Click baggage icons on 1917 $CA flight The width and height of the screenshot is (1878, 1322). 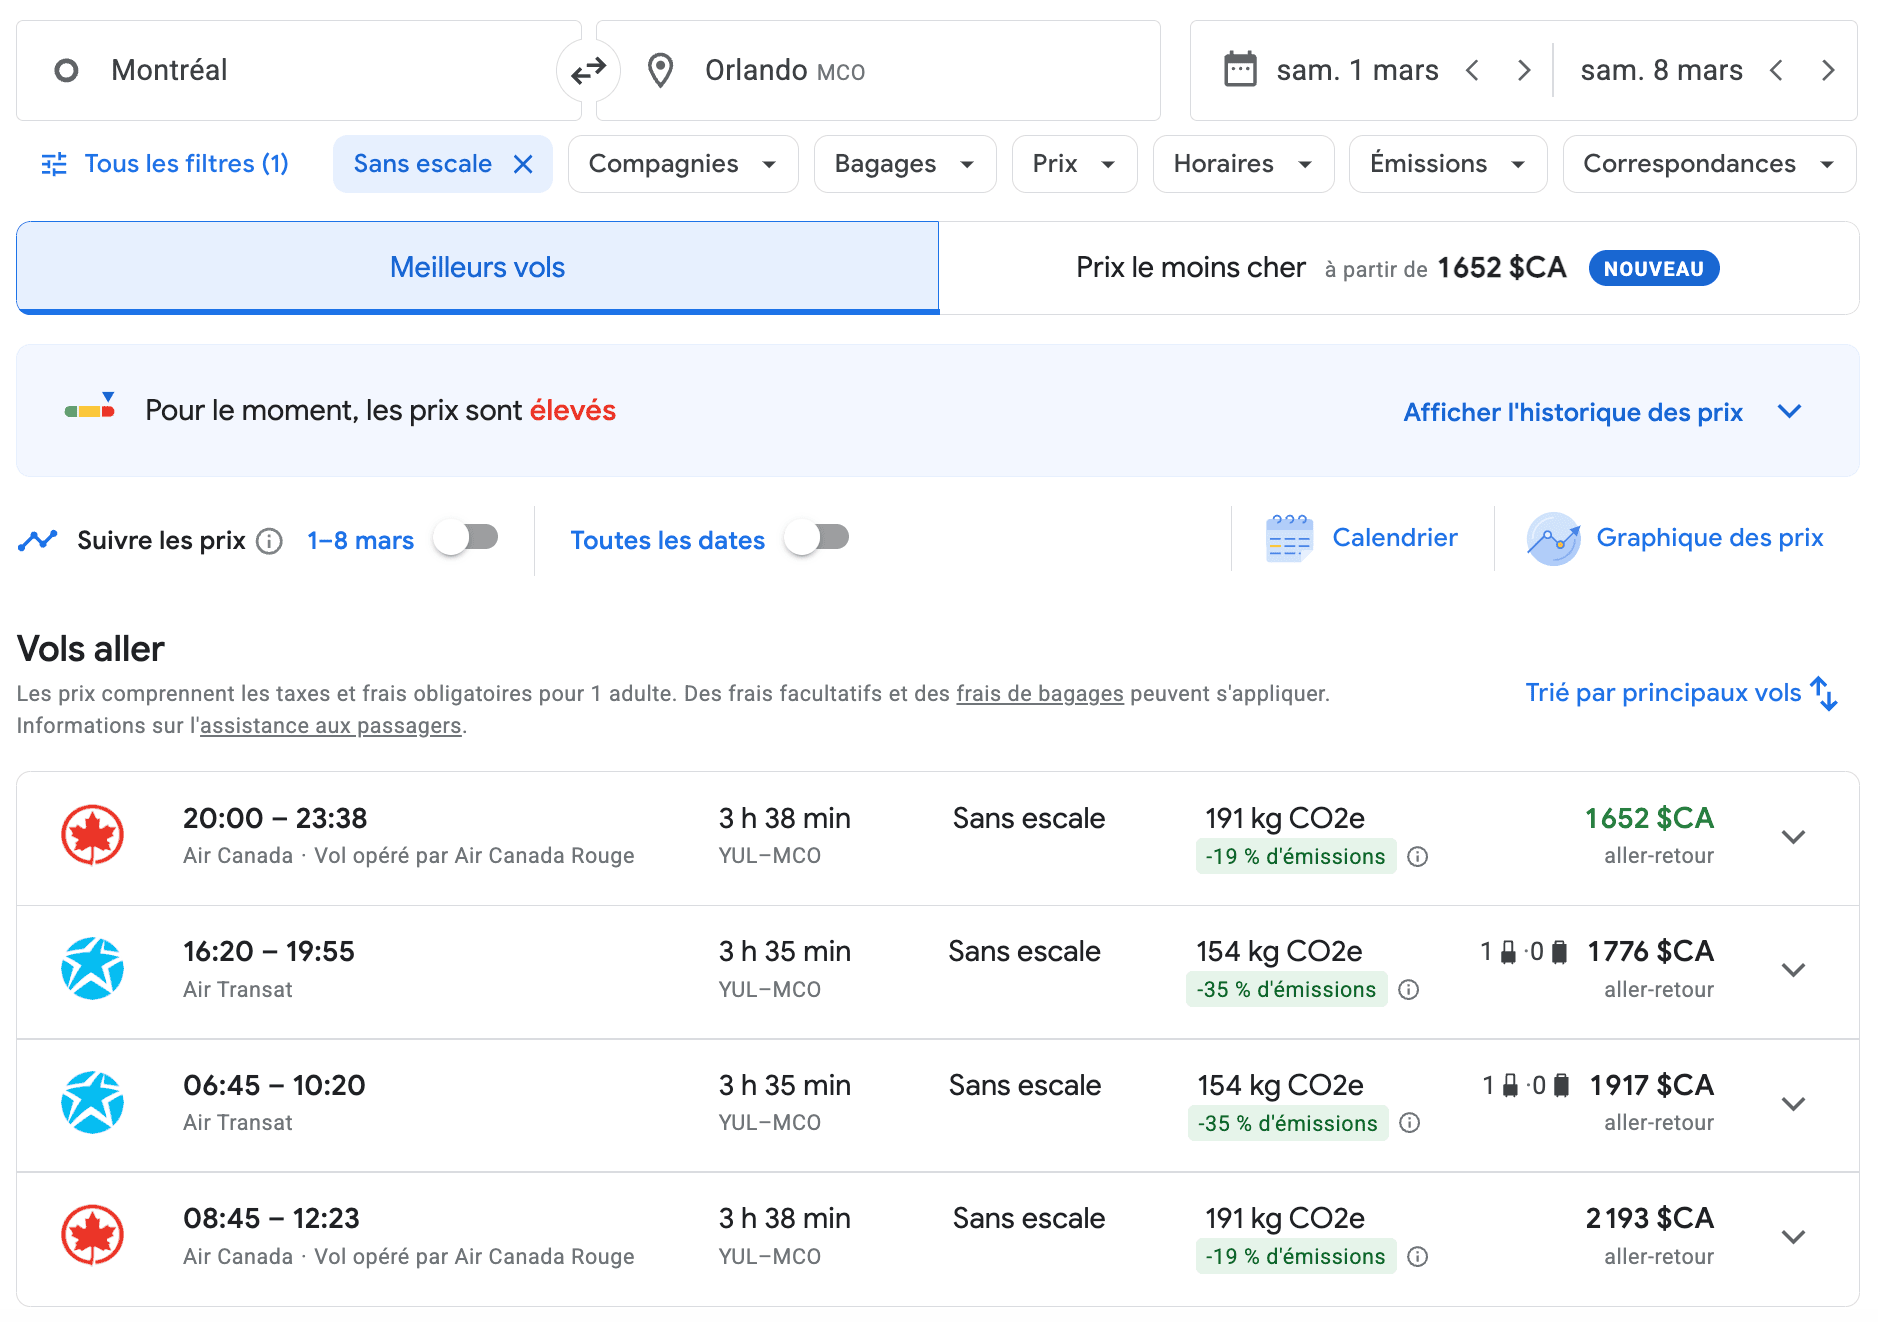click(x=1526, y=1085)
